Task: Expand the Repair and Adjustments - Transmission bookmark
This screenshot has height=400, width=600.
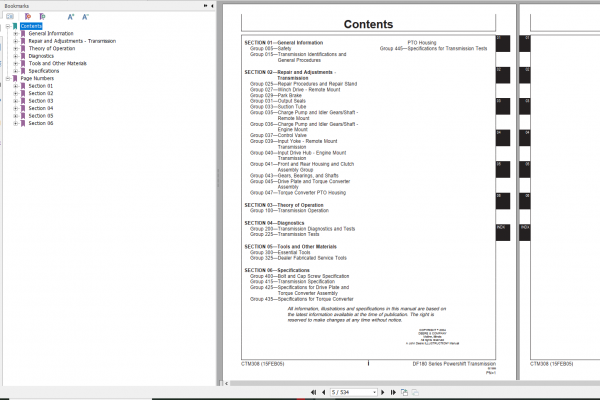Action: point(16,41)
